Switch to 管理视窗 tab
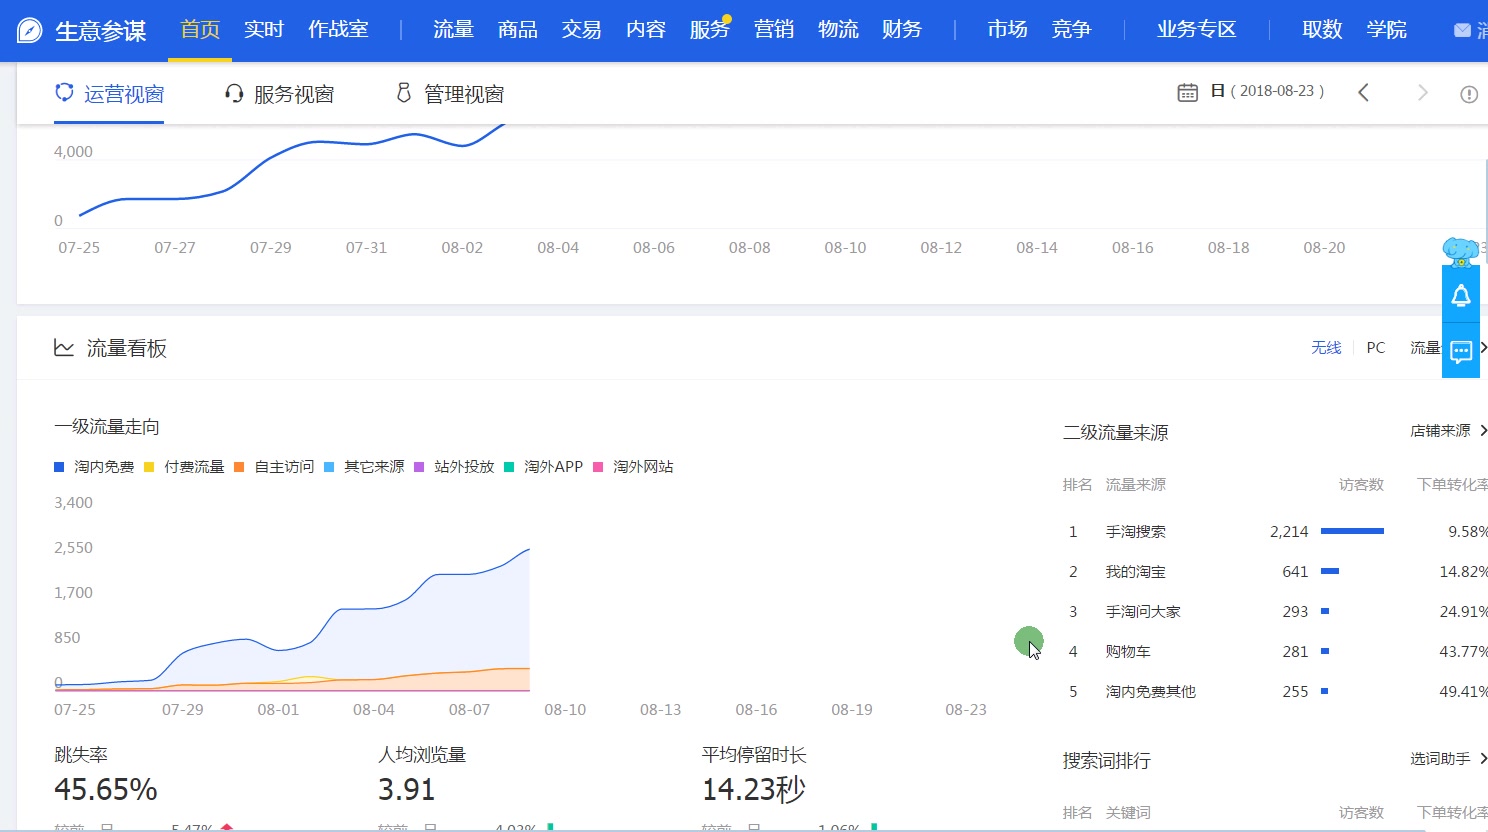1488x832 pixels. point(450,94)
